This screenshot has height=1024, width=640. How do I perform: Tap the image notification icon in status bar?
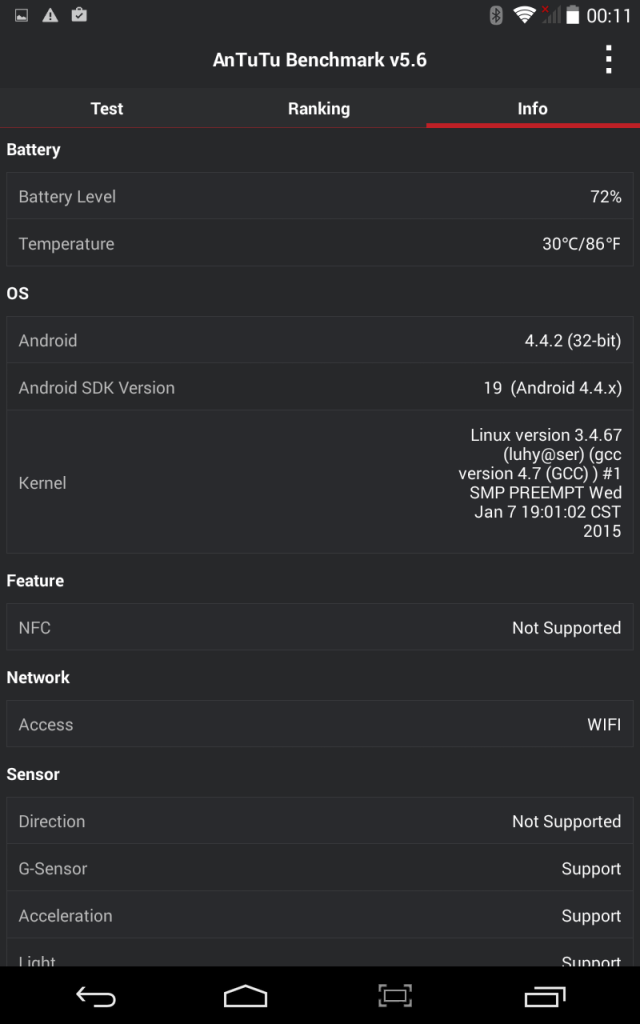(22, 15)
